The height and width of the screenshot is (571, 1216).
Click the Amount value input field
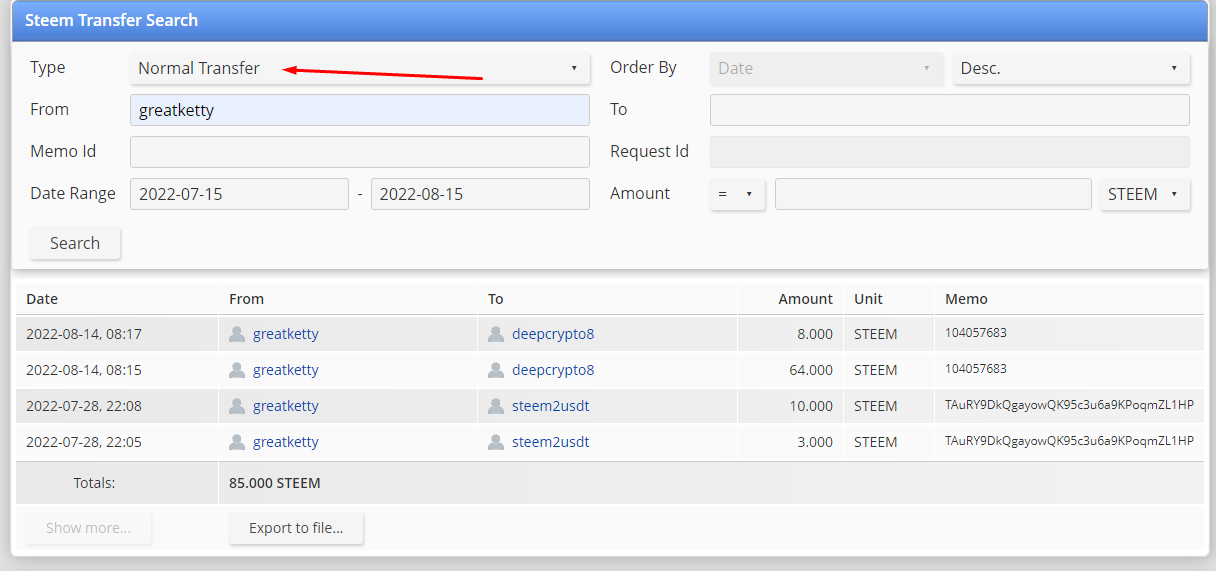(x=933, y=194)
